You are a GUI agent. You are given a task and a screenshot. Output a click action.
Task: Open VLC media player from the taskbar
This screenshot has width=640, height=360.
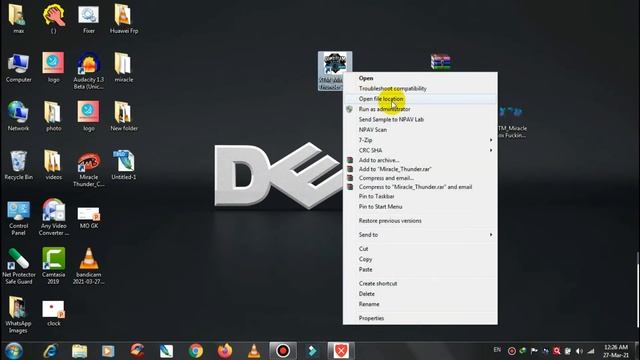point(253,351)
